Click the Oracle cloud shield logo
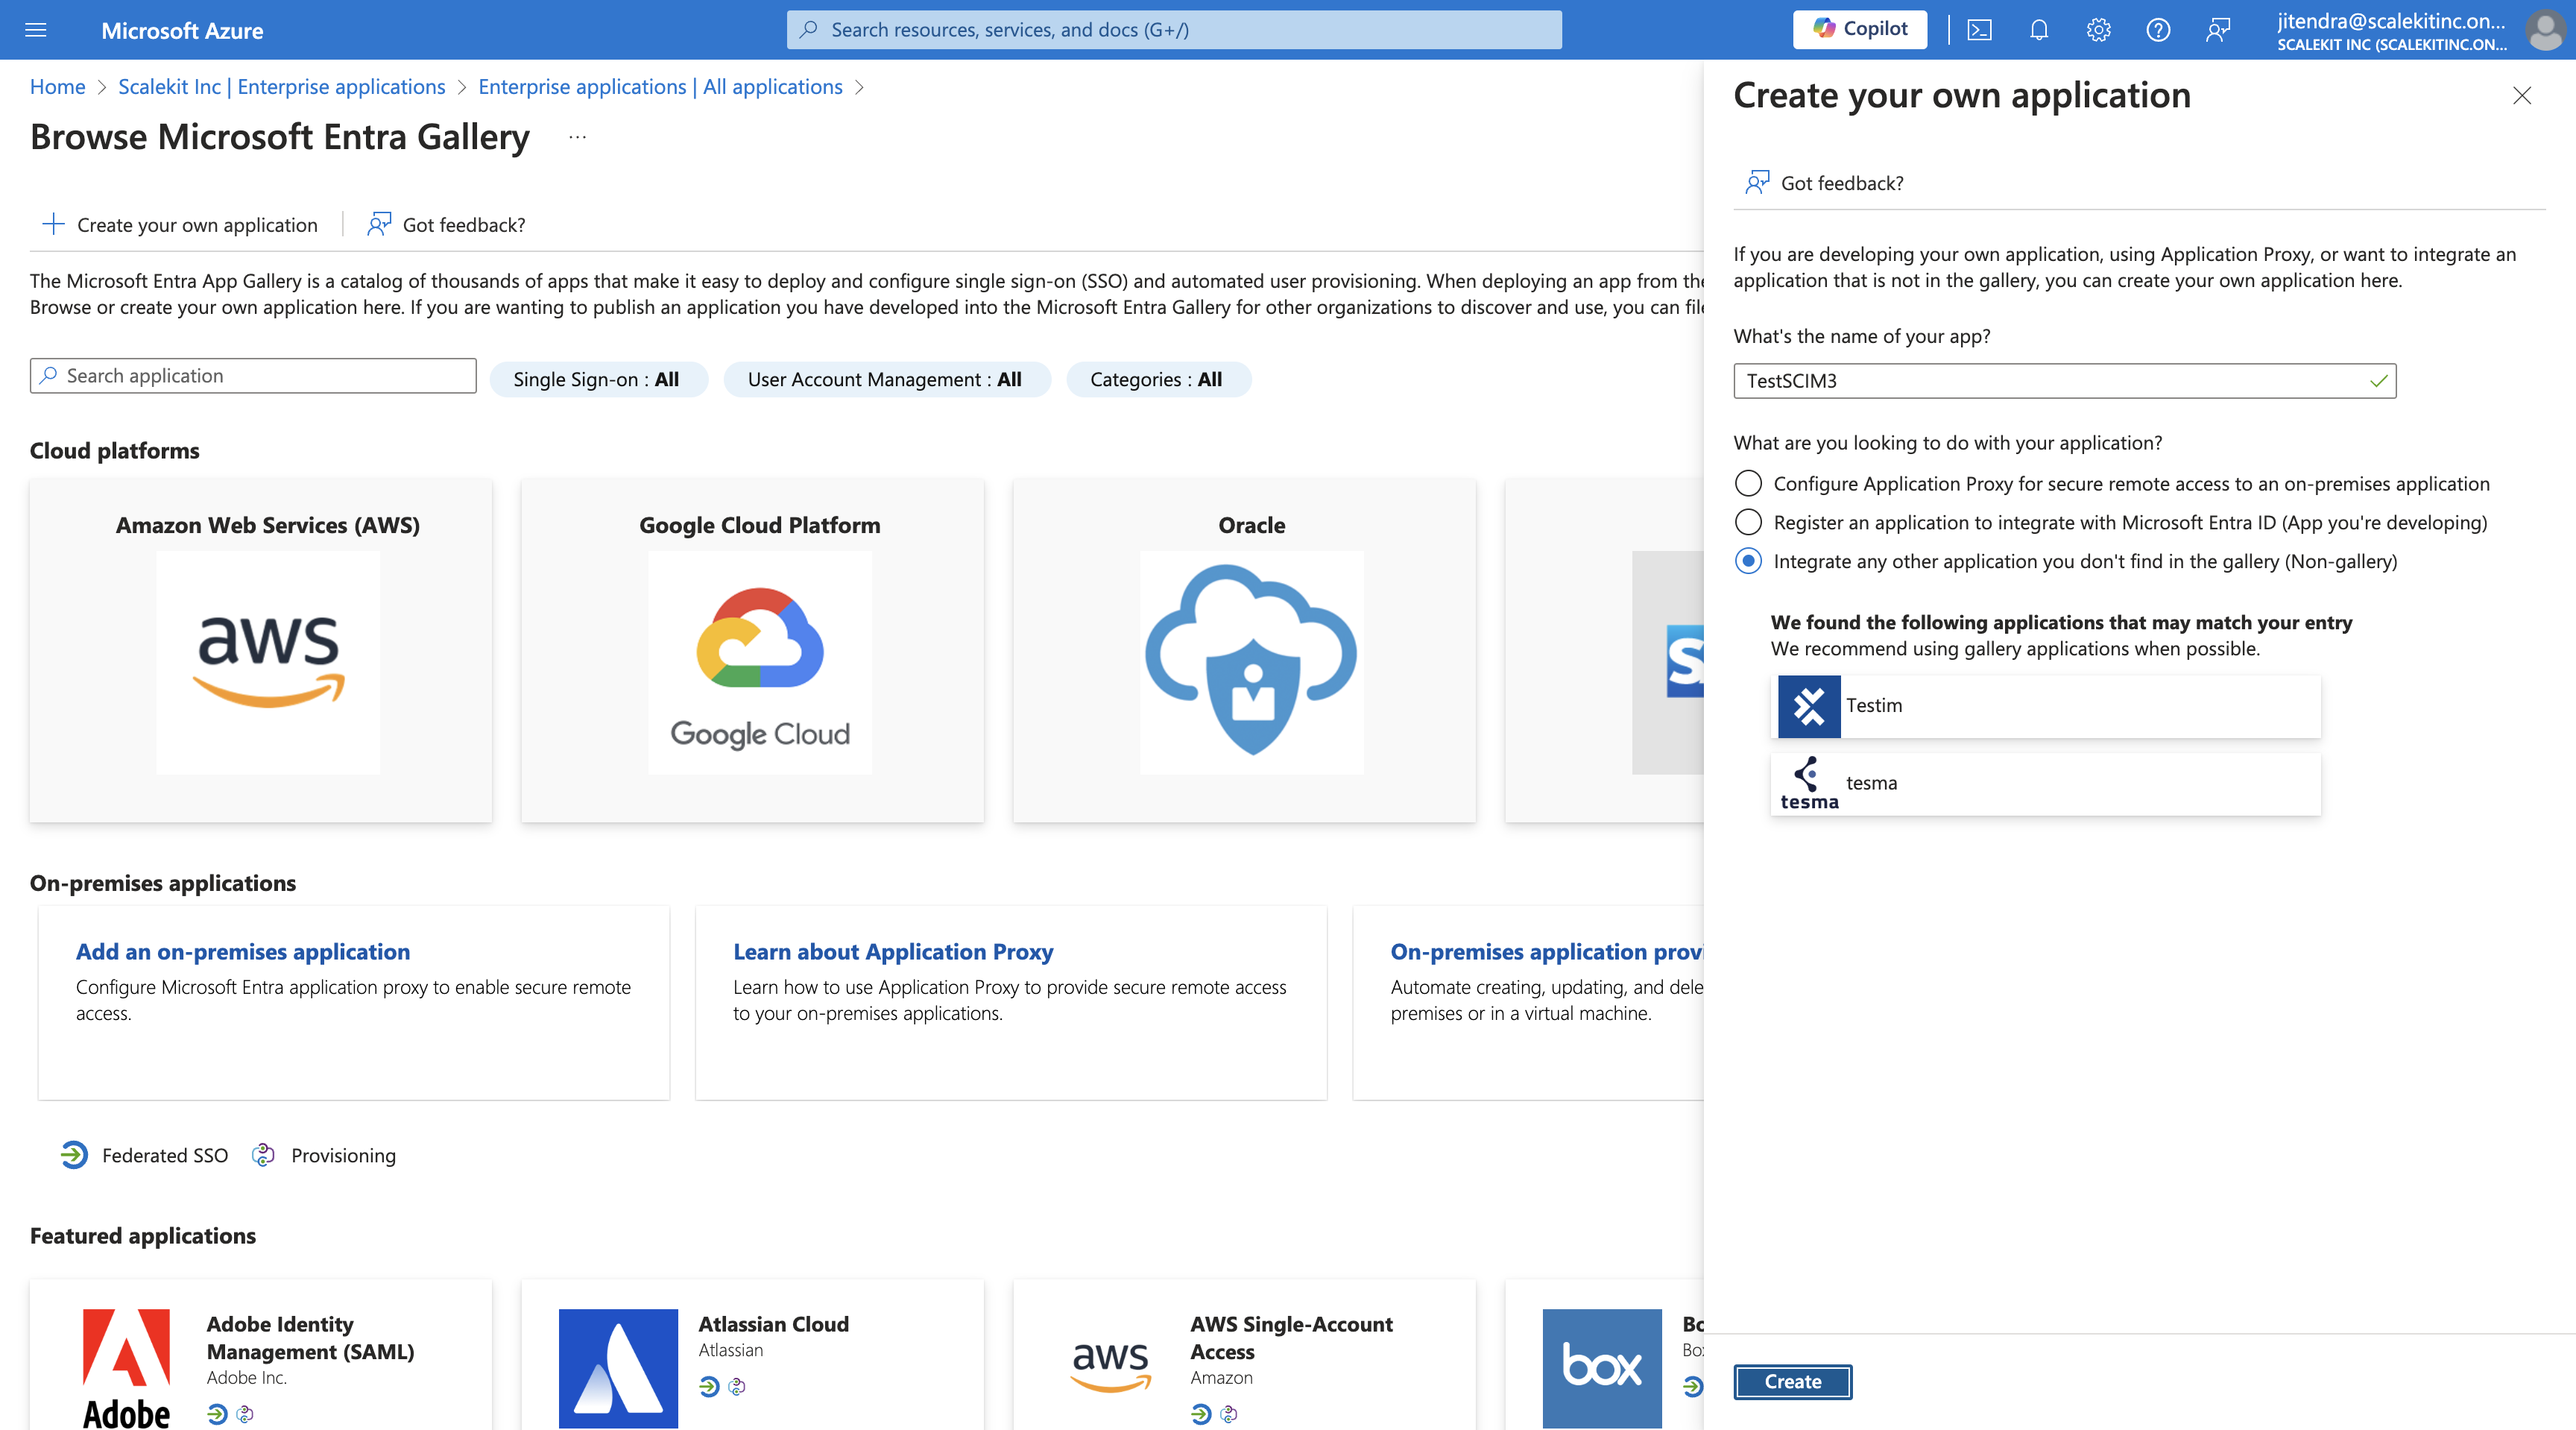The height and width of the screenshot is (1430, 2576). 1251,662
